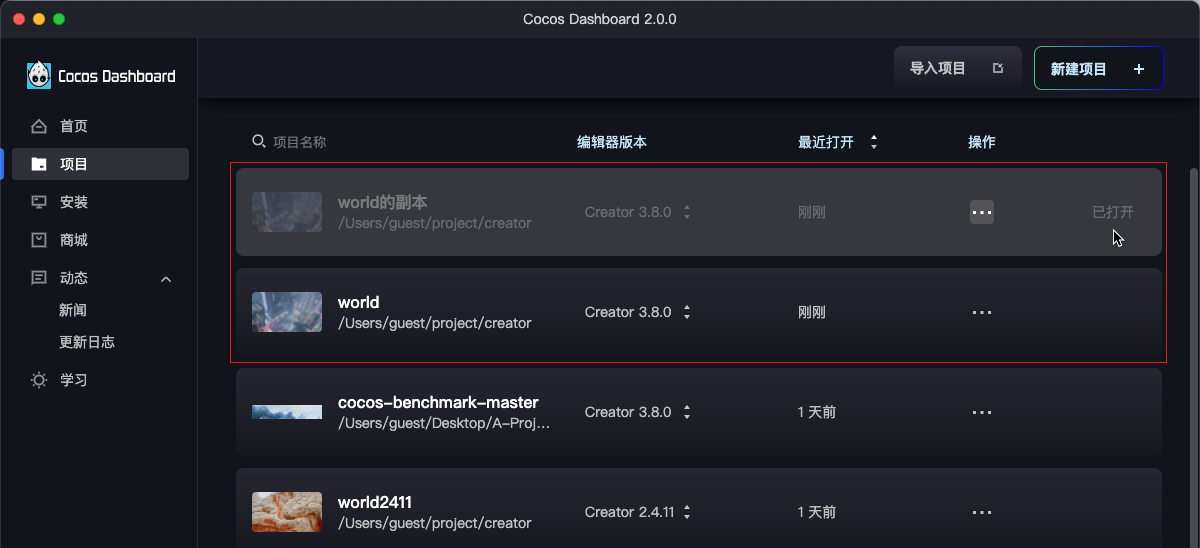Collapse the 动态 sidebar section
The image size is (1200, 548).
pos(166,279)
